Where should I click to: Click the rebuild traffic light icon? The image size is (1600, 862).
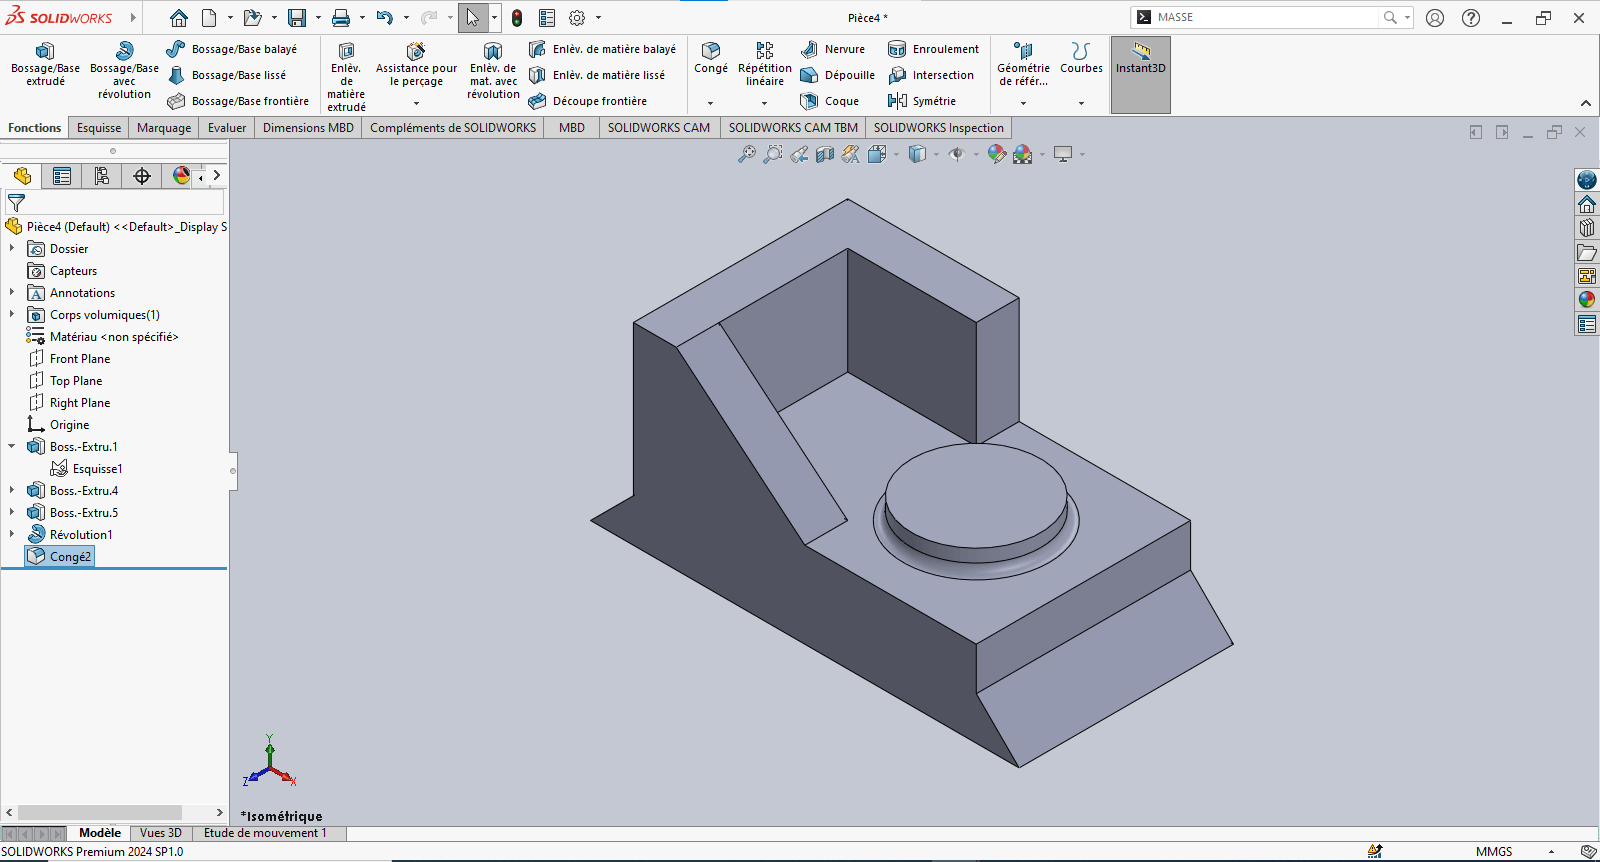coord(517,18)
